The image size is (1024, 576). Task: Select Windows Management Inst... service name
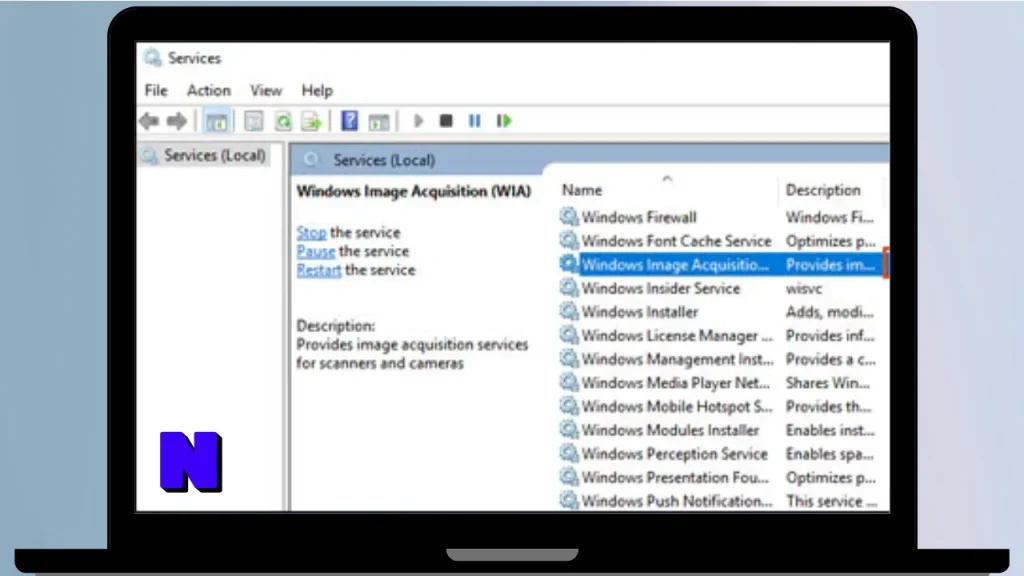tap(677, 359)
